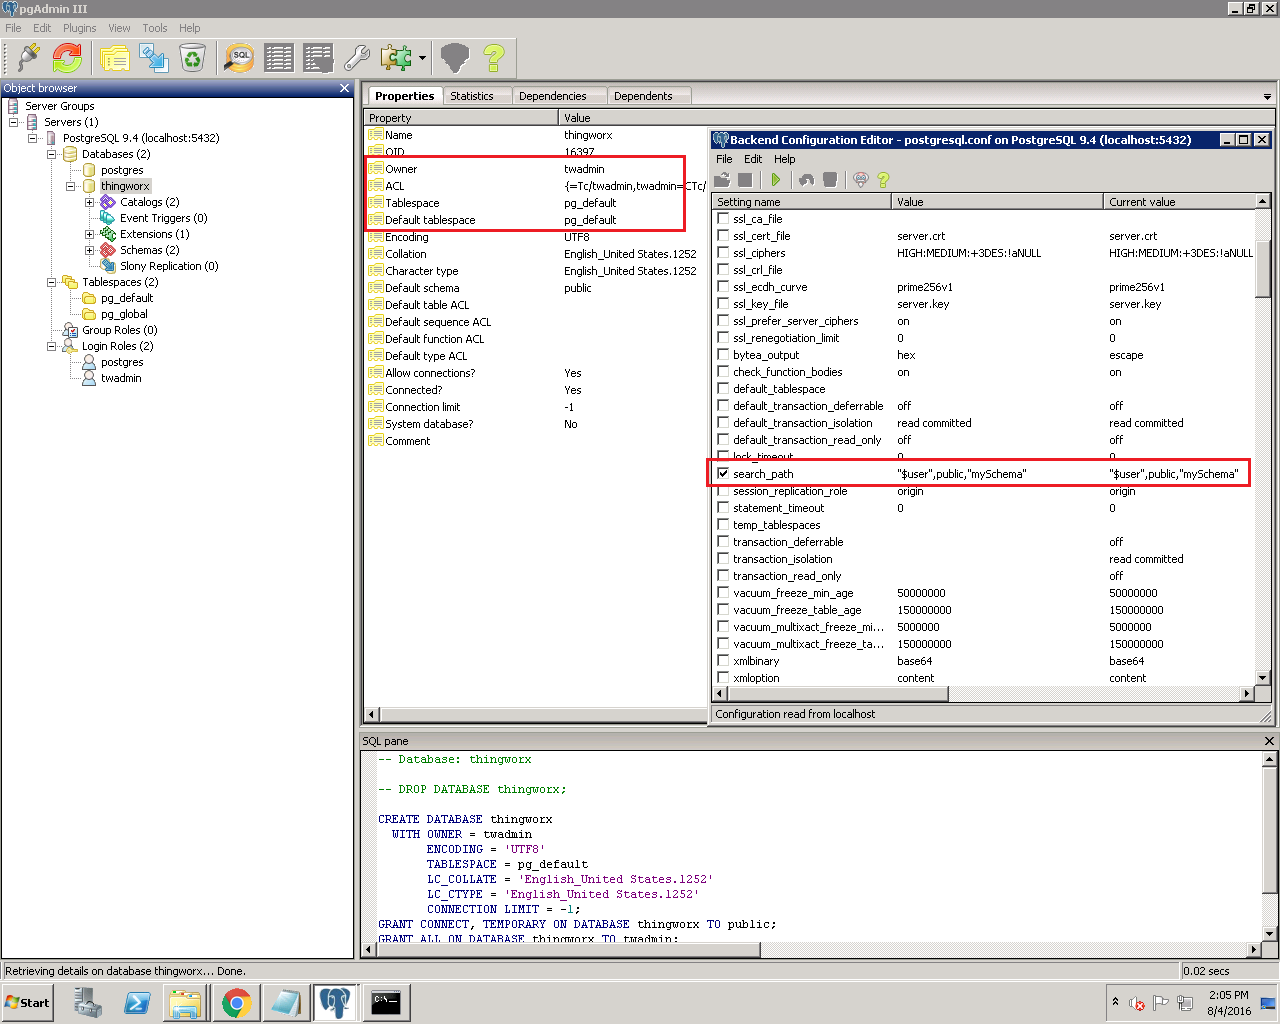Click the elephant hint icon in Configuration Editor

pyautogui.click(x=860, y=180)
